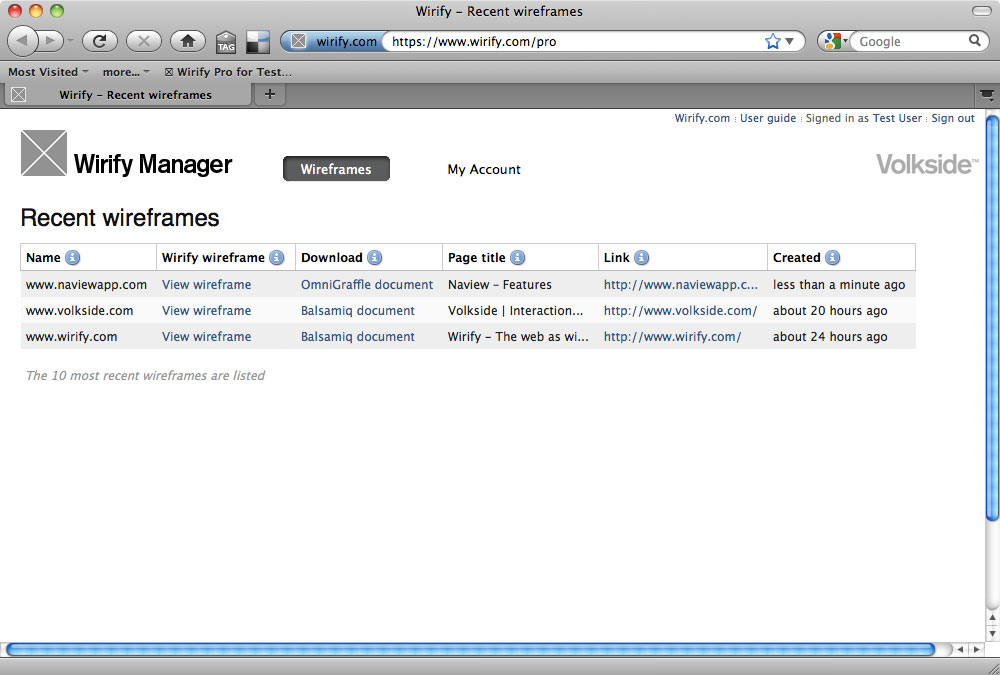The height and width of the screenshot is (675, 1000).
Task: Click the scroll down arrow
Action: pos(992,633)
